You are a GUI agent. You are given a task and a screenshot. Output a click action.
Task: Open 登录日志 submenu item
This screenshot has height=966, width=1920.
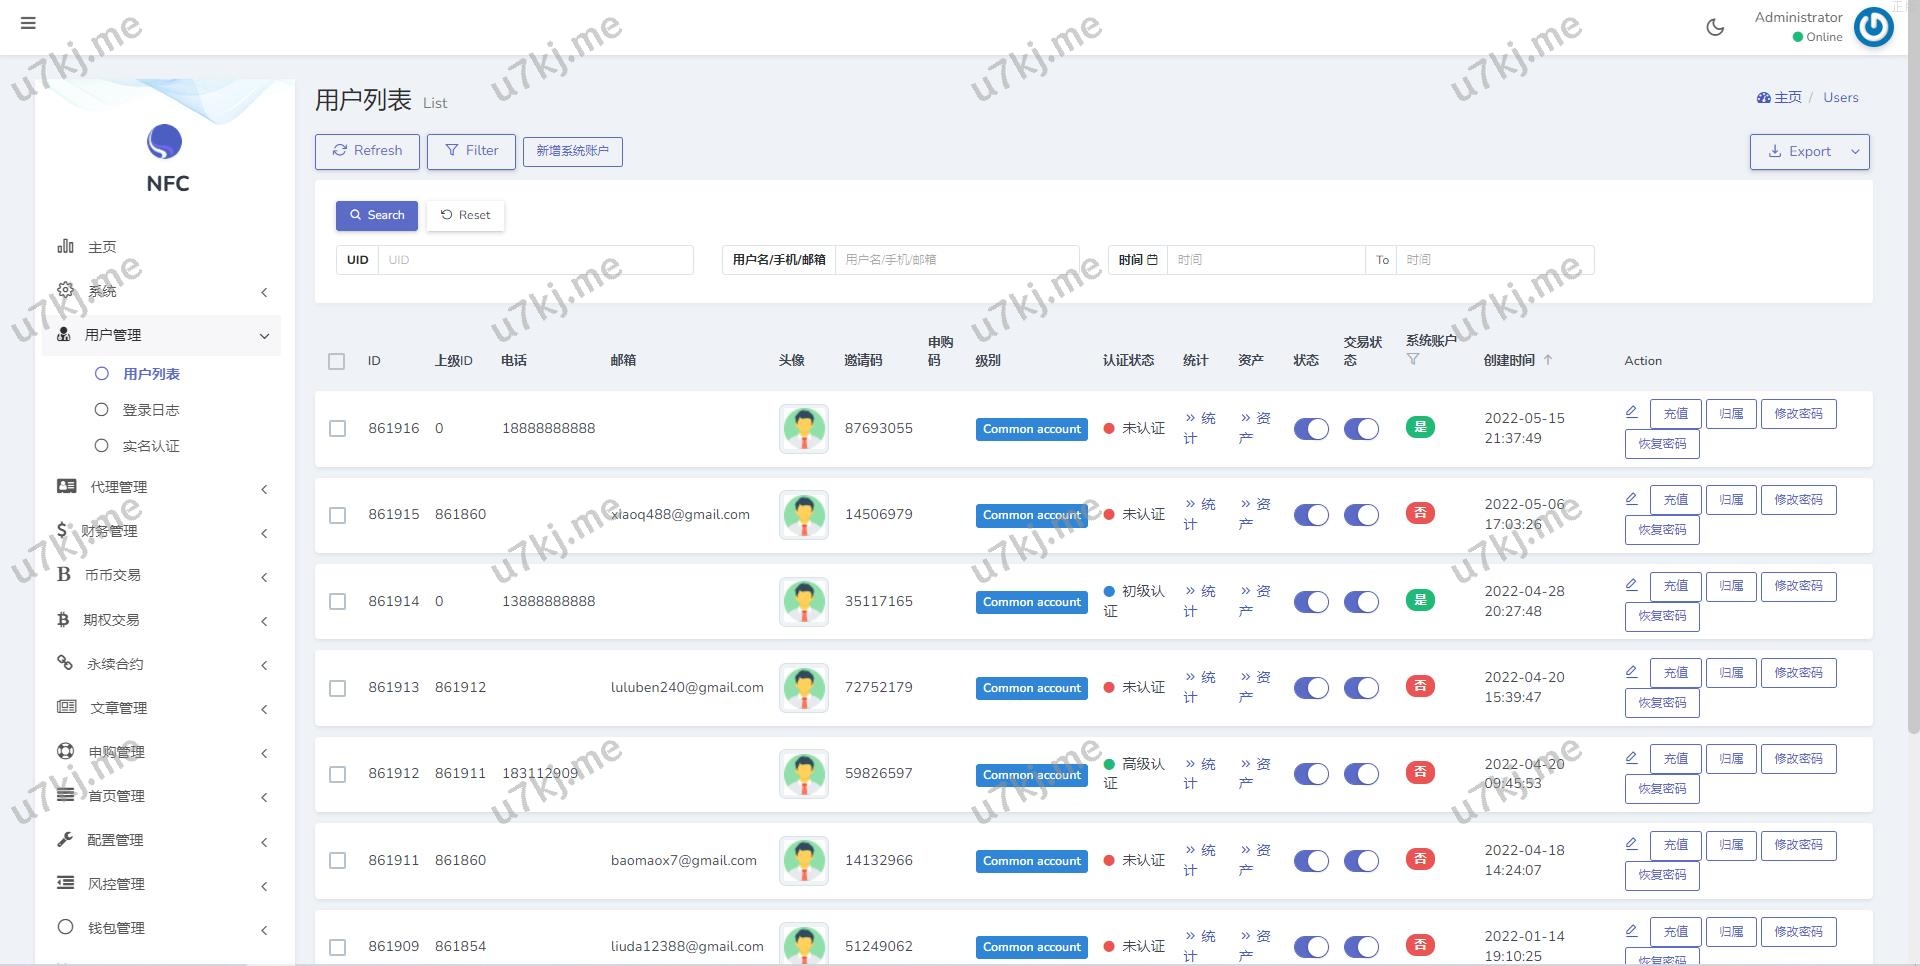click(x=150, y=410)
